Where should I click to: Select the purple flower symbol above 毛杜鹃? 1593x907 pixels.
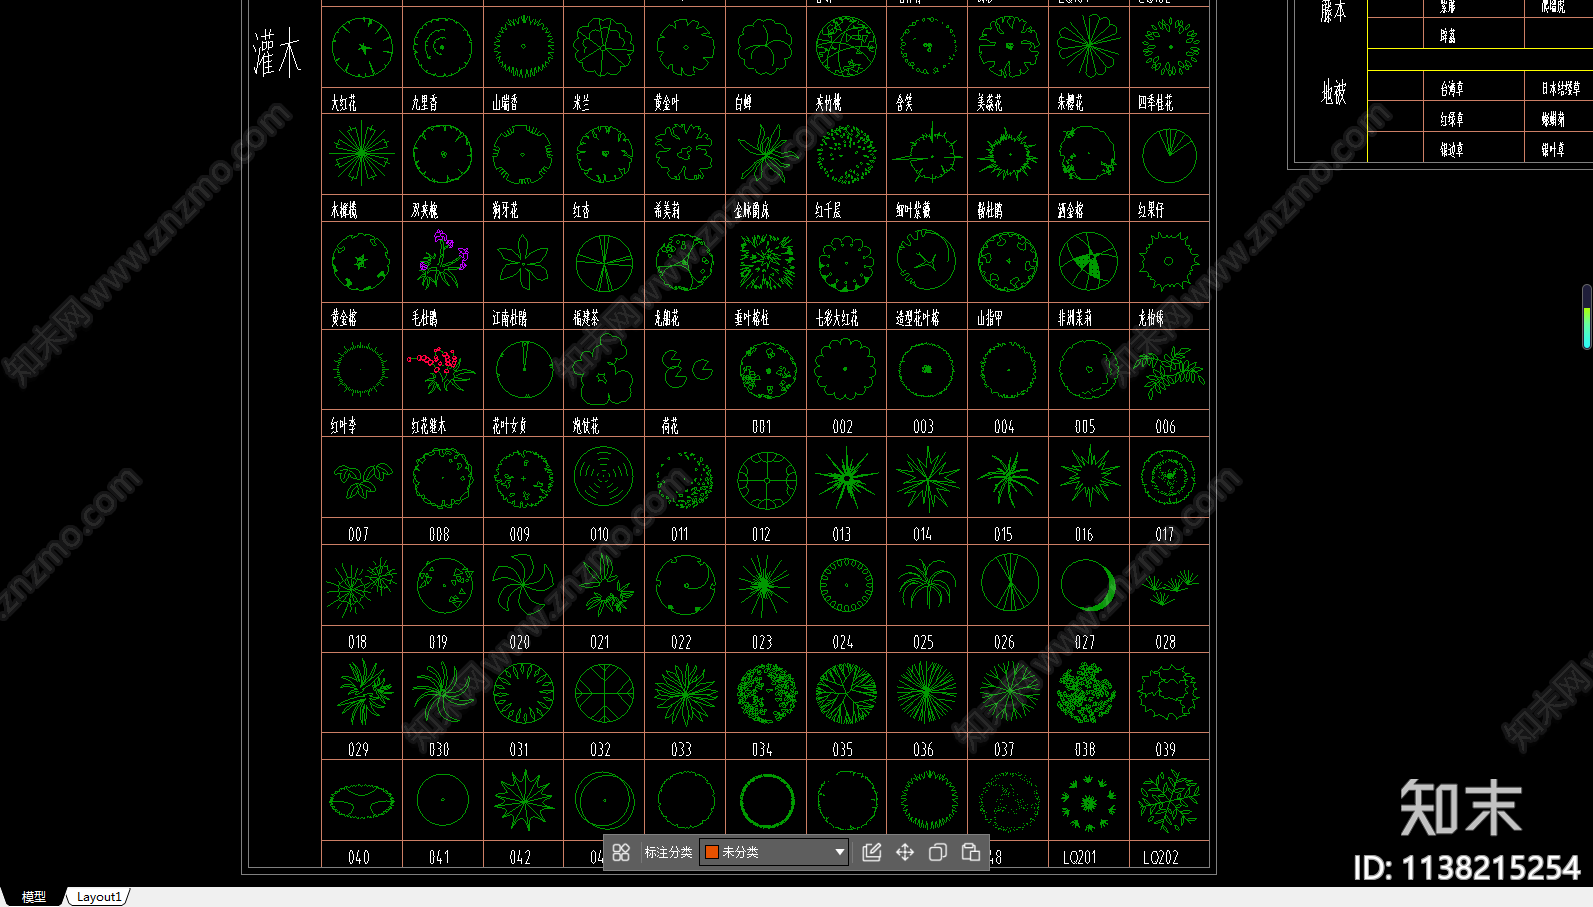(443, 259)
